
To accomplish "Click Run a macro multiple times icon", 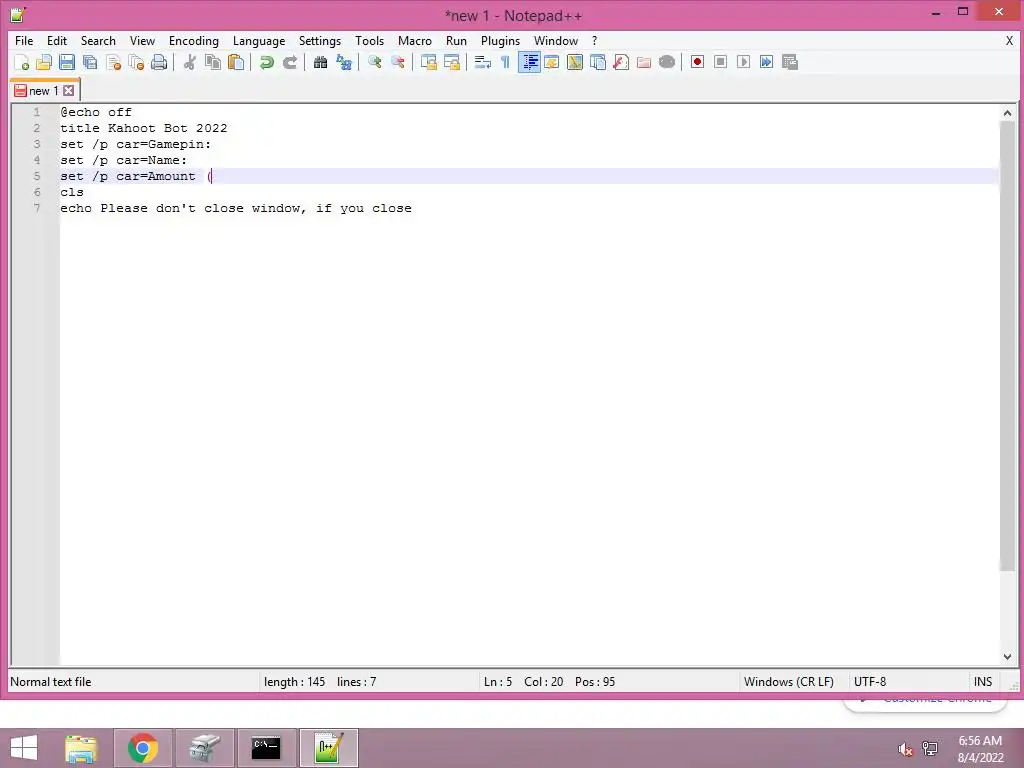I will pyautogui.click(x=766, y=62).
